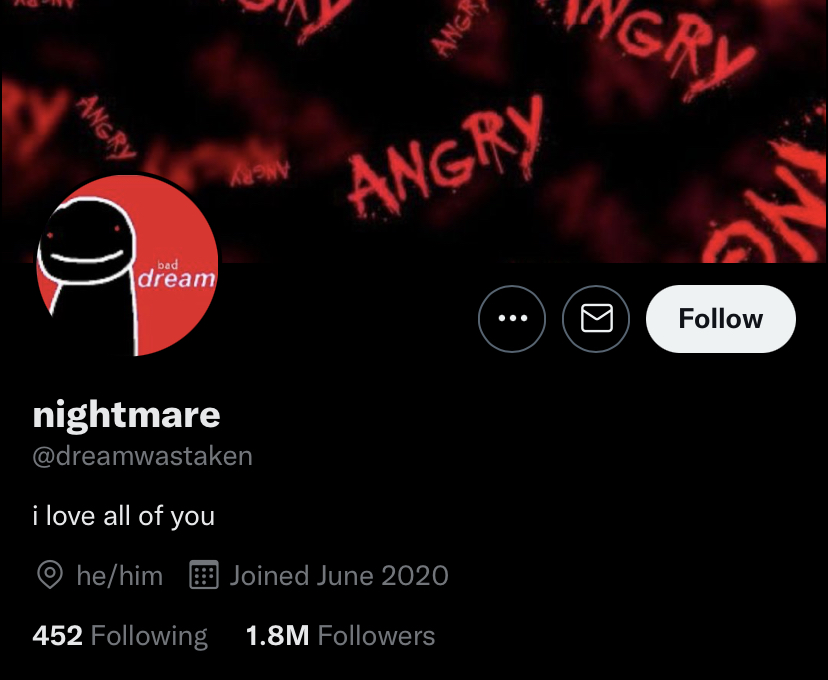This screenshot has width=828, height=680.
Task: Click the Followers label word
Action: pyautogui.click(x=377, y=636)
